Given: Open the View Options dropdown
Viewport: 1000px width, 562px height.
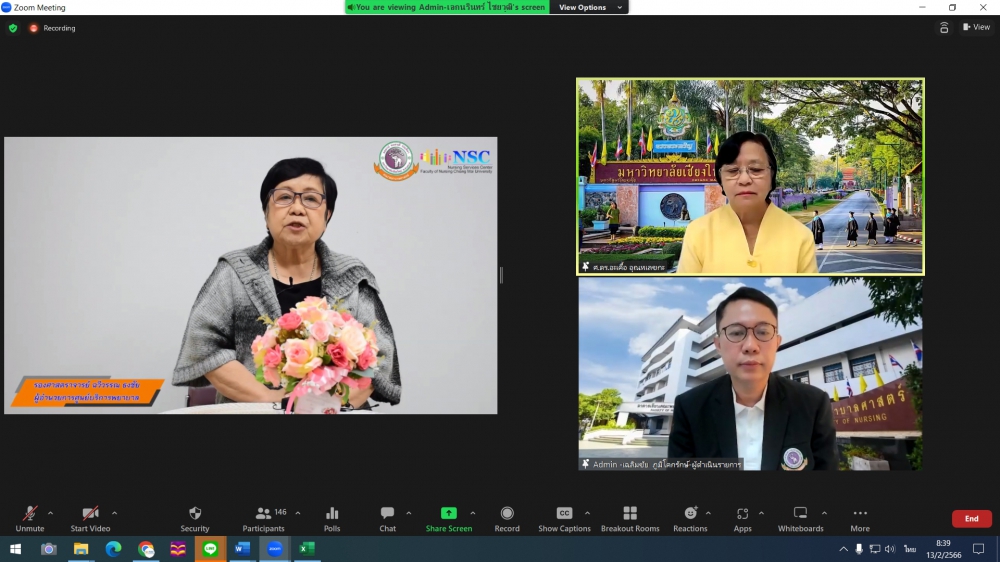Looking at the screenshot, I should (590, 7).
